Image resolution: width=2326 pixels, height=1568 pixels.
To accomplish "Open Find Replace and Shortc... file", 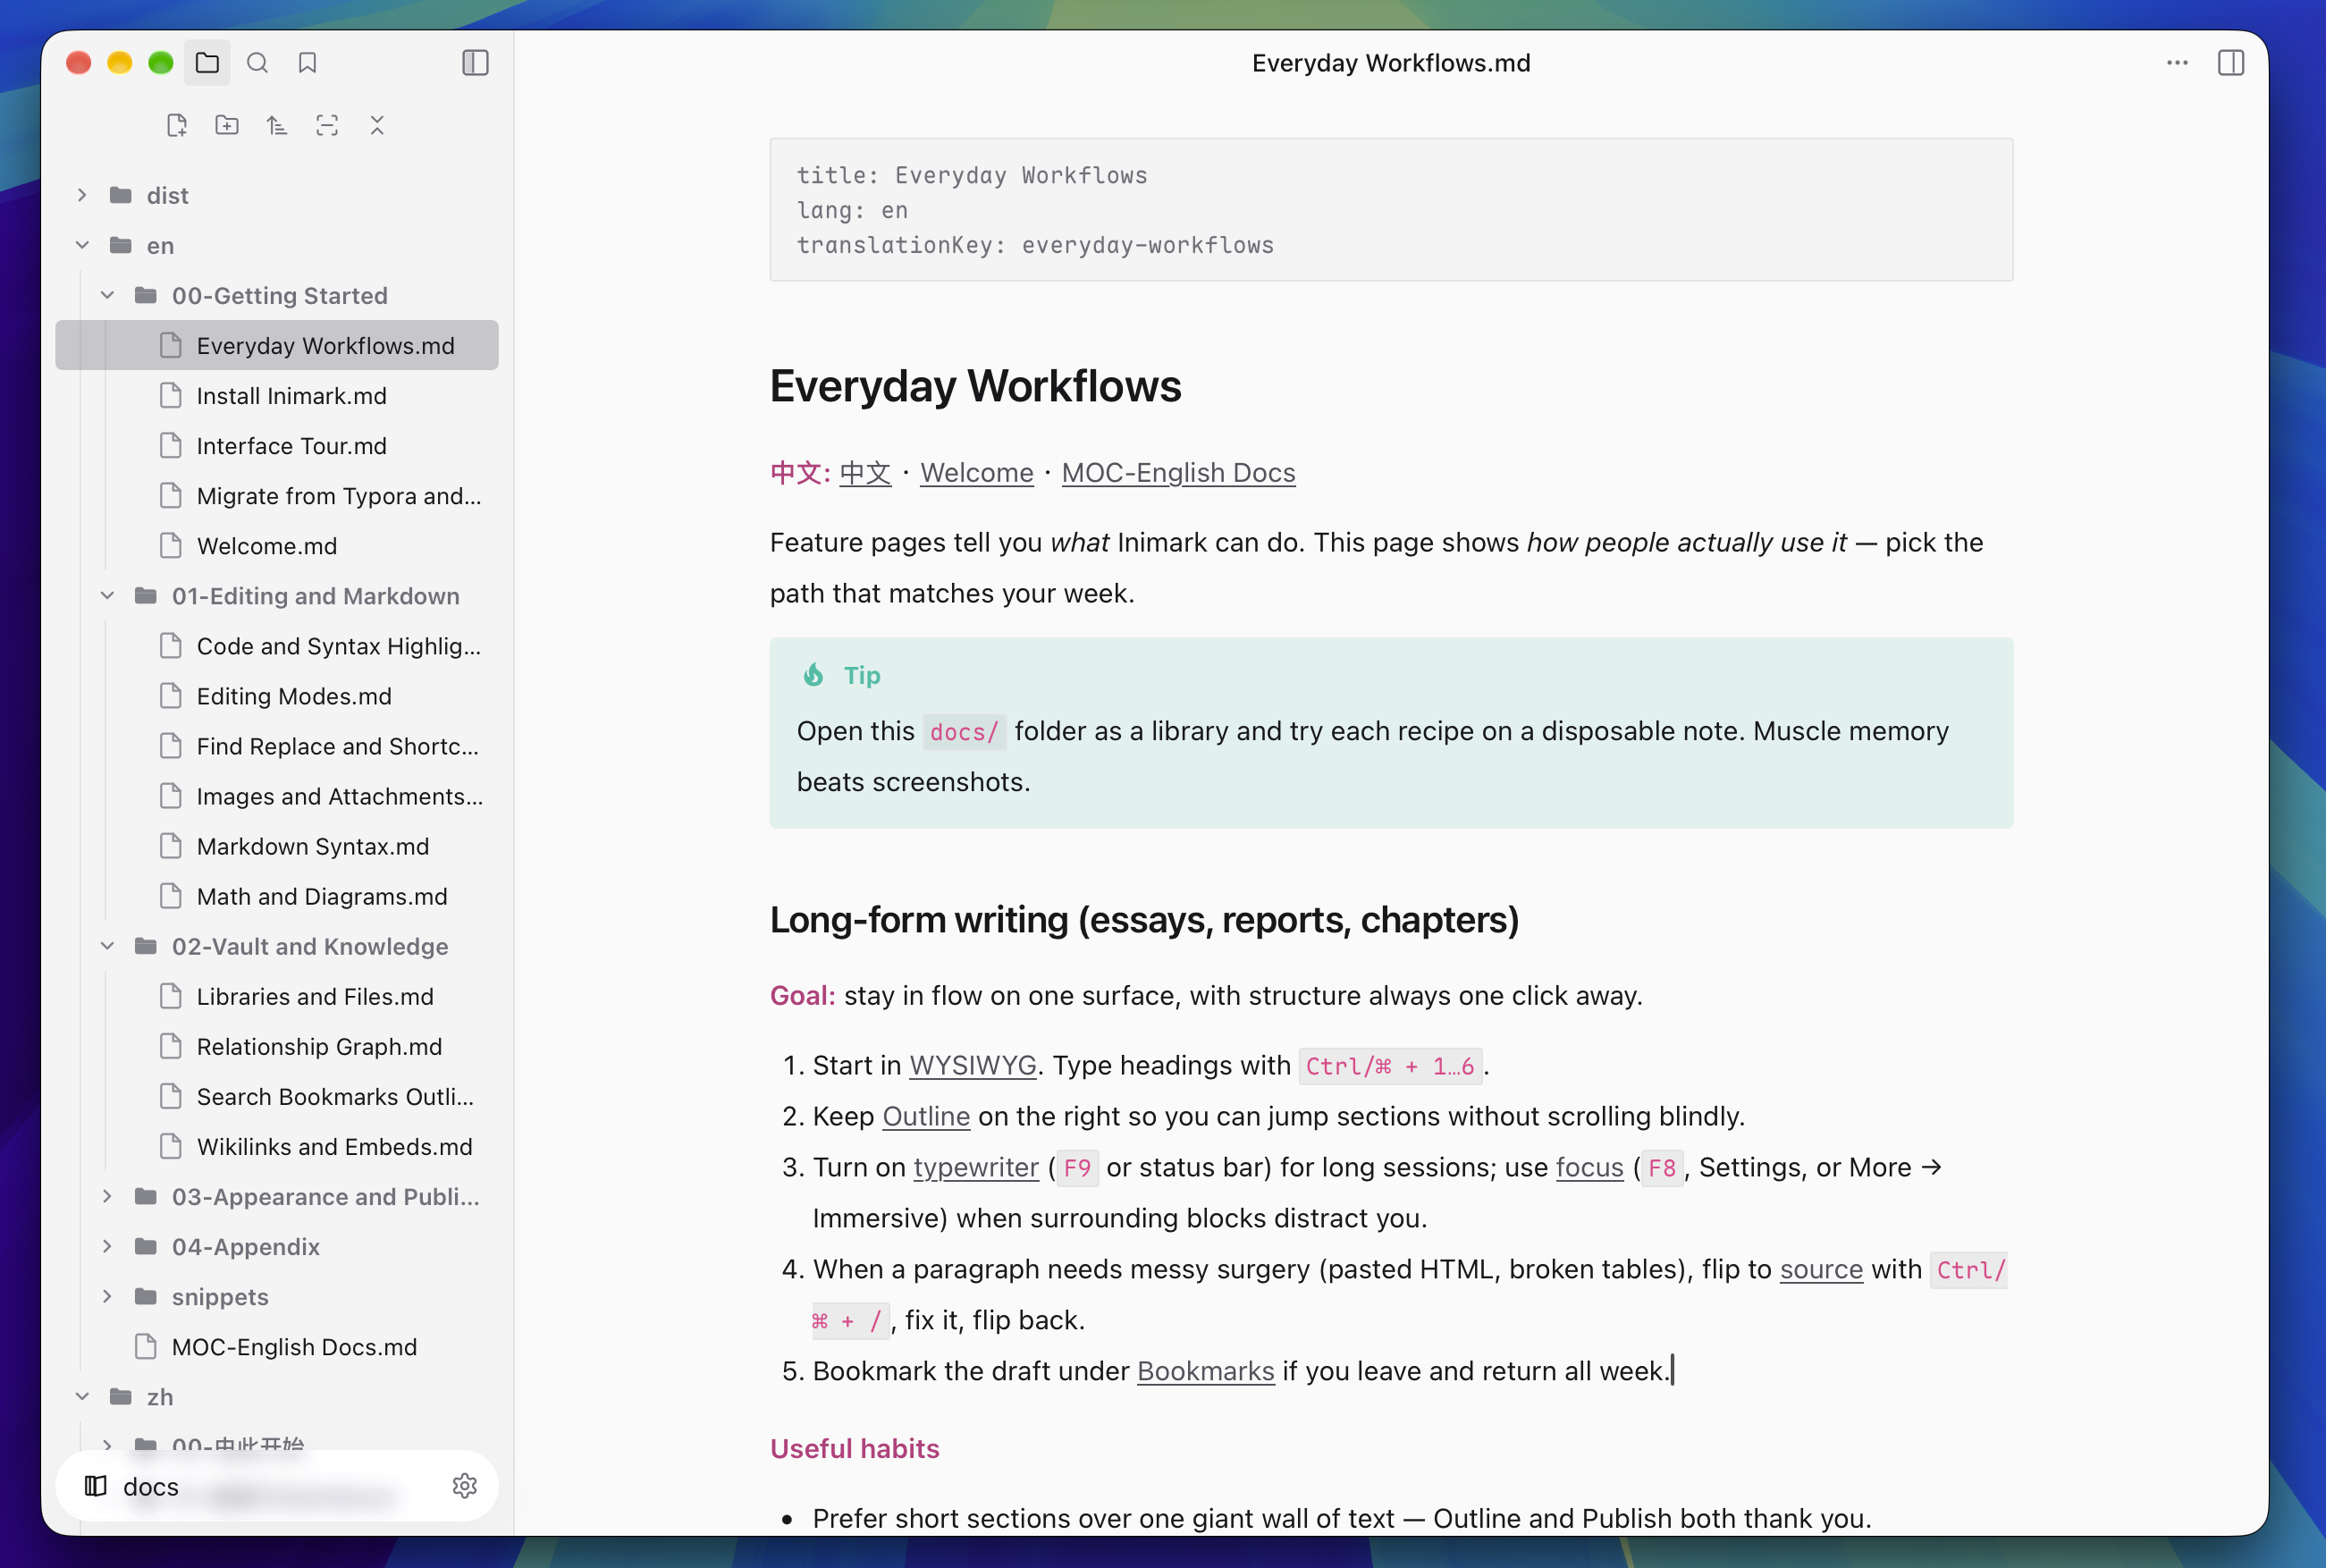I will coord(277,746).
